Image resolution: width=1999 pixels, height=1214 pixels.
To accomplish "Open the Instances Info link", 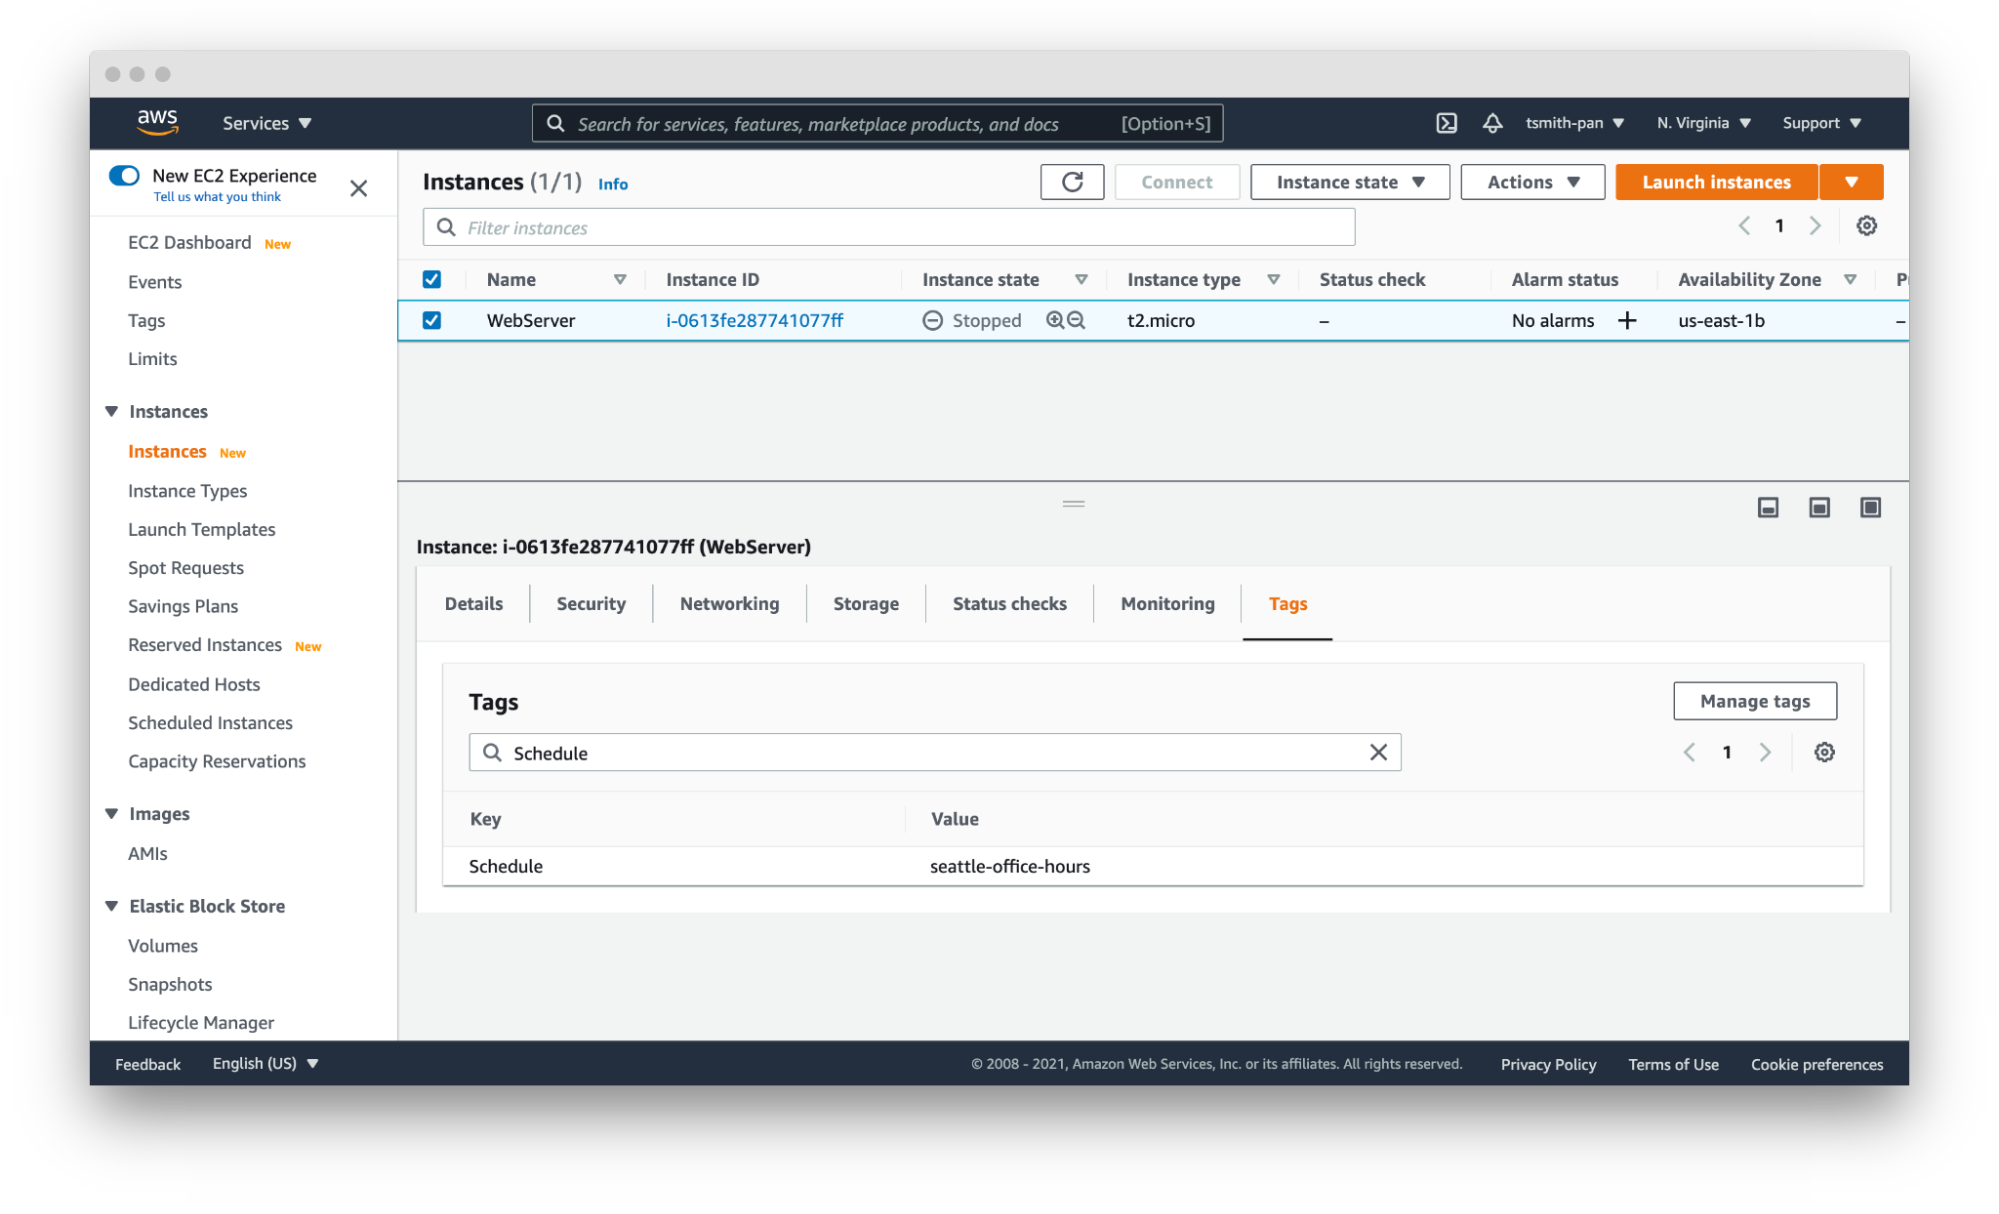I will click(613, 184).
